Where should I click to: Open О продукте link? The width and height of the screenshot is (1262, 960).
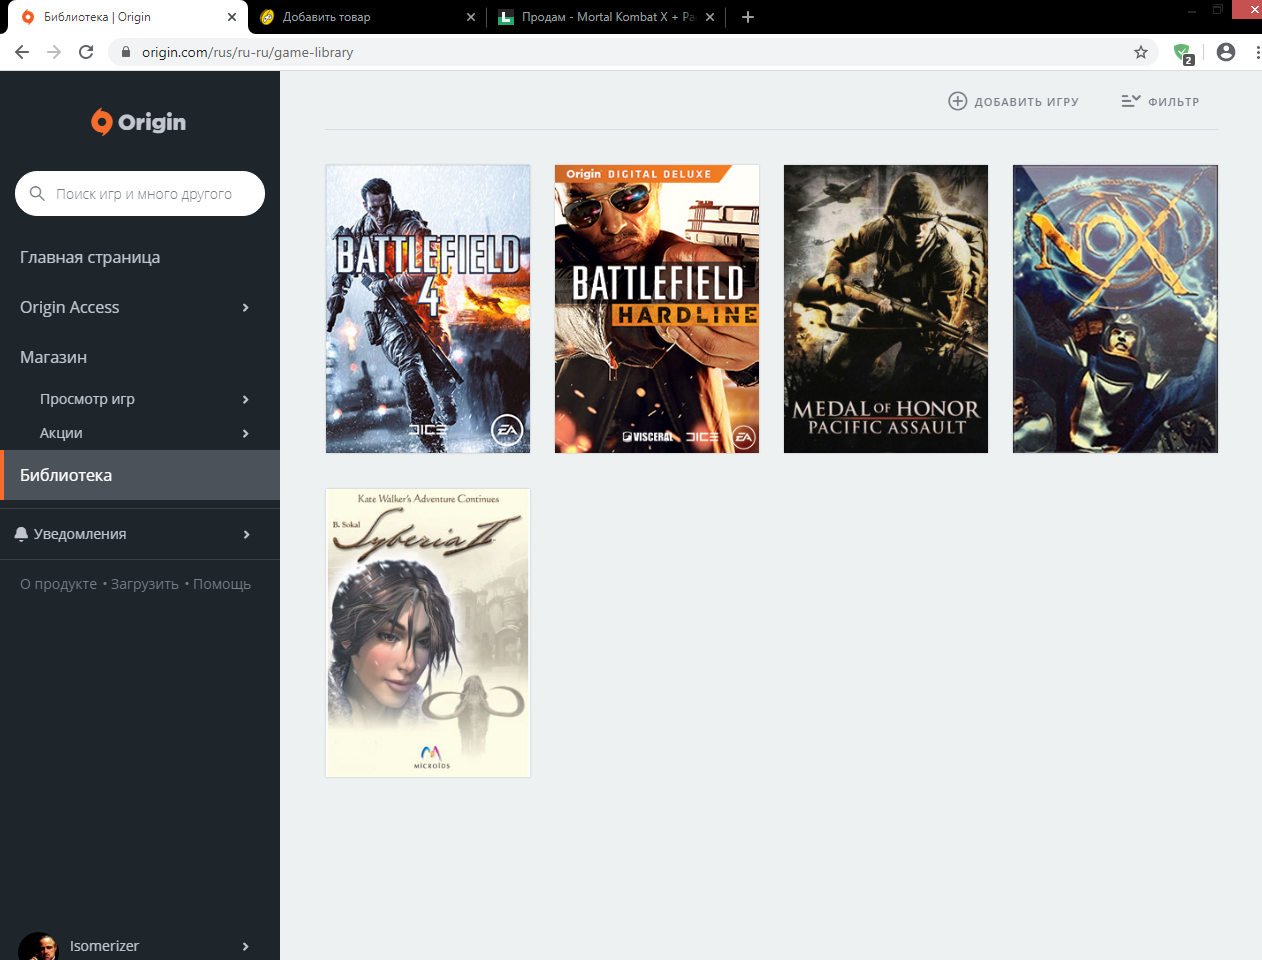pos(58,584)
